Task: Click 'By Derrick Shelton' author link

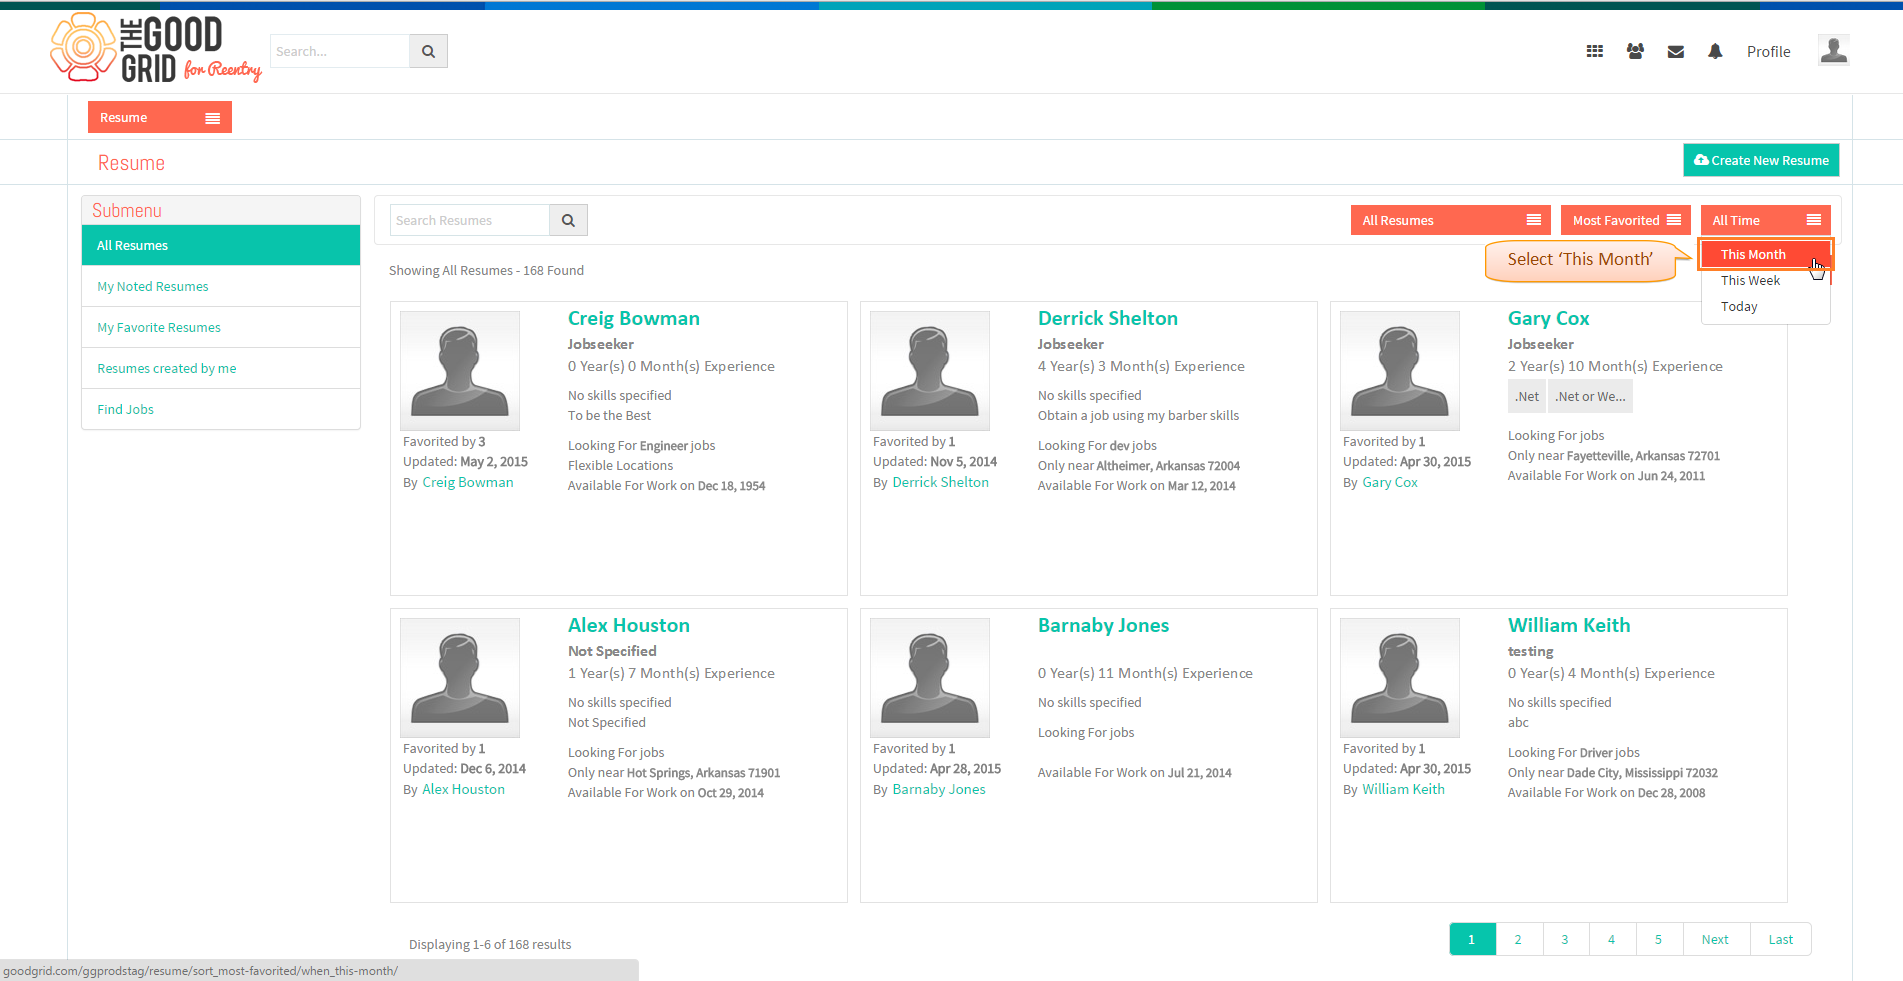Action: click(x=940, y=482)
